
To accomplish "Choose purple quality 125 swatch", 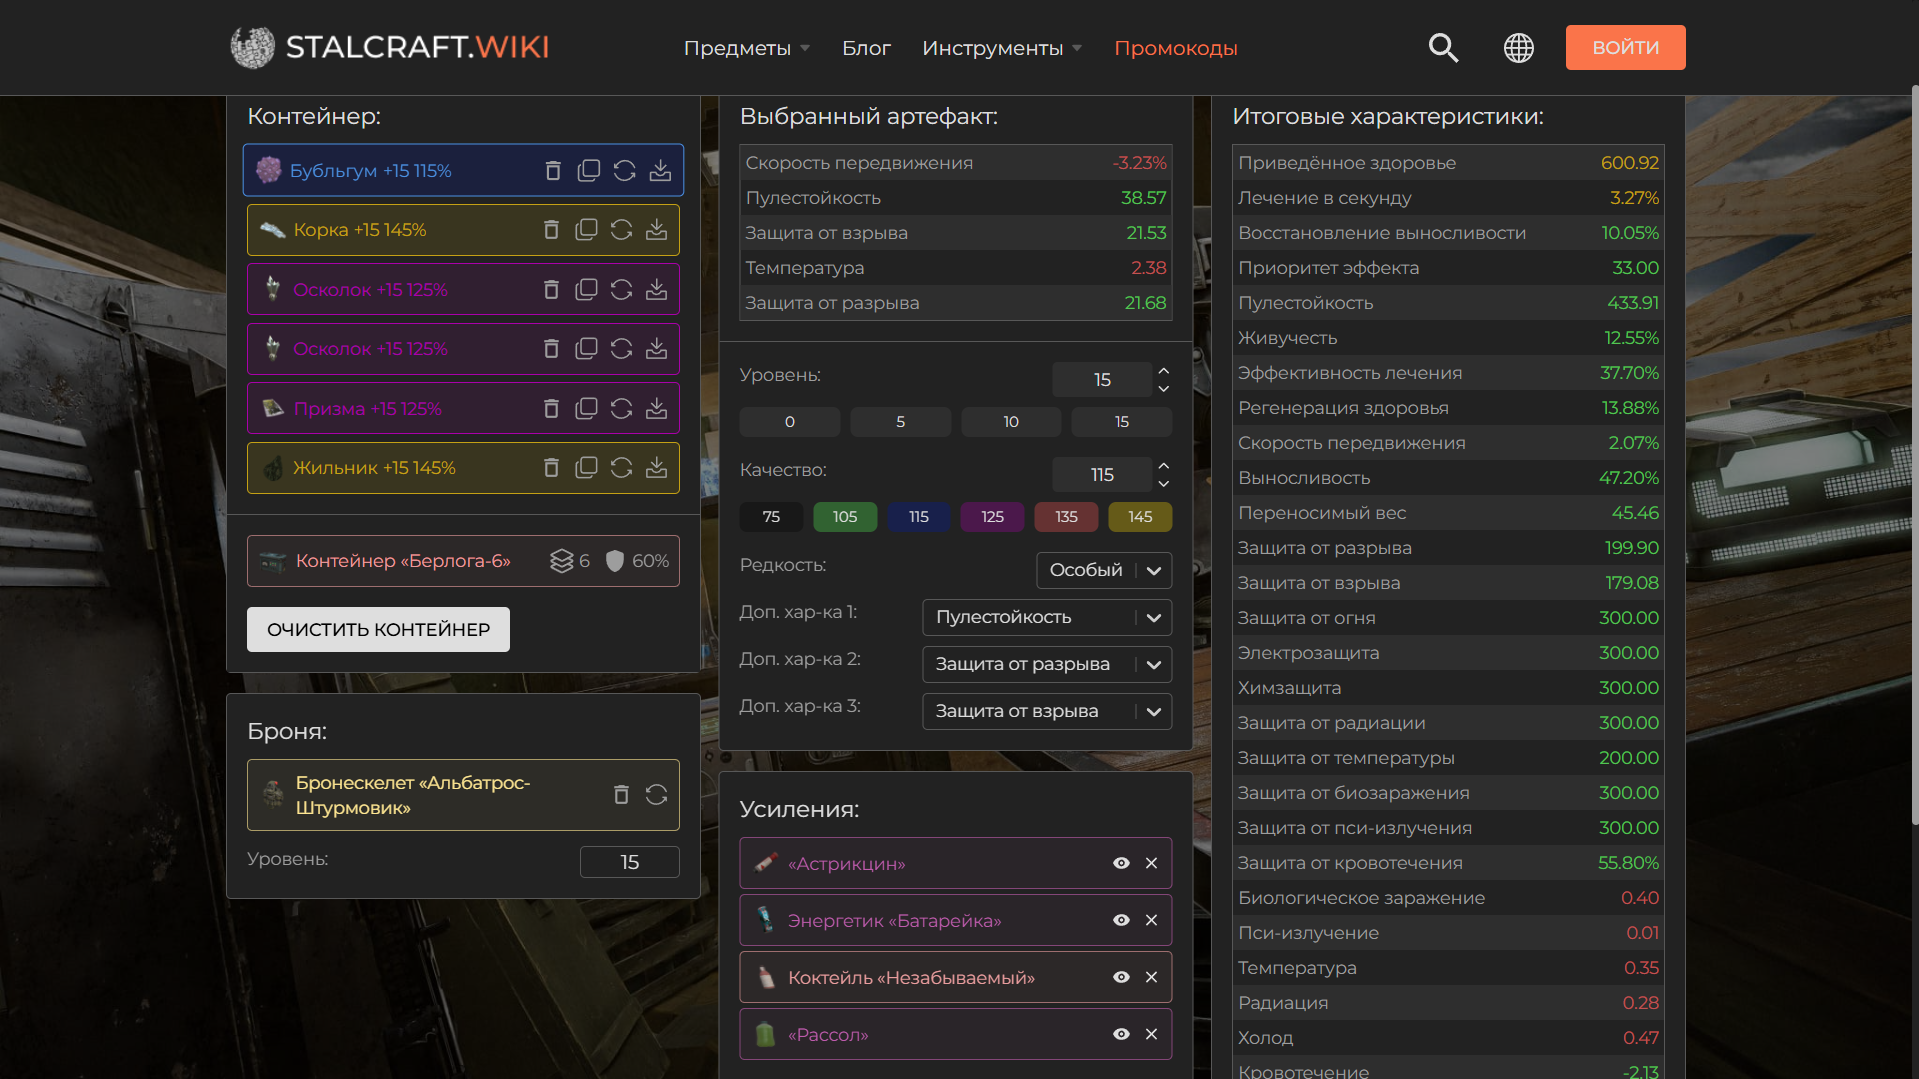I will pos(992,517).
